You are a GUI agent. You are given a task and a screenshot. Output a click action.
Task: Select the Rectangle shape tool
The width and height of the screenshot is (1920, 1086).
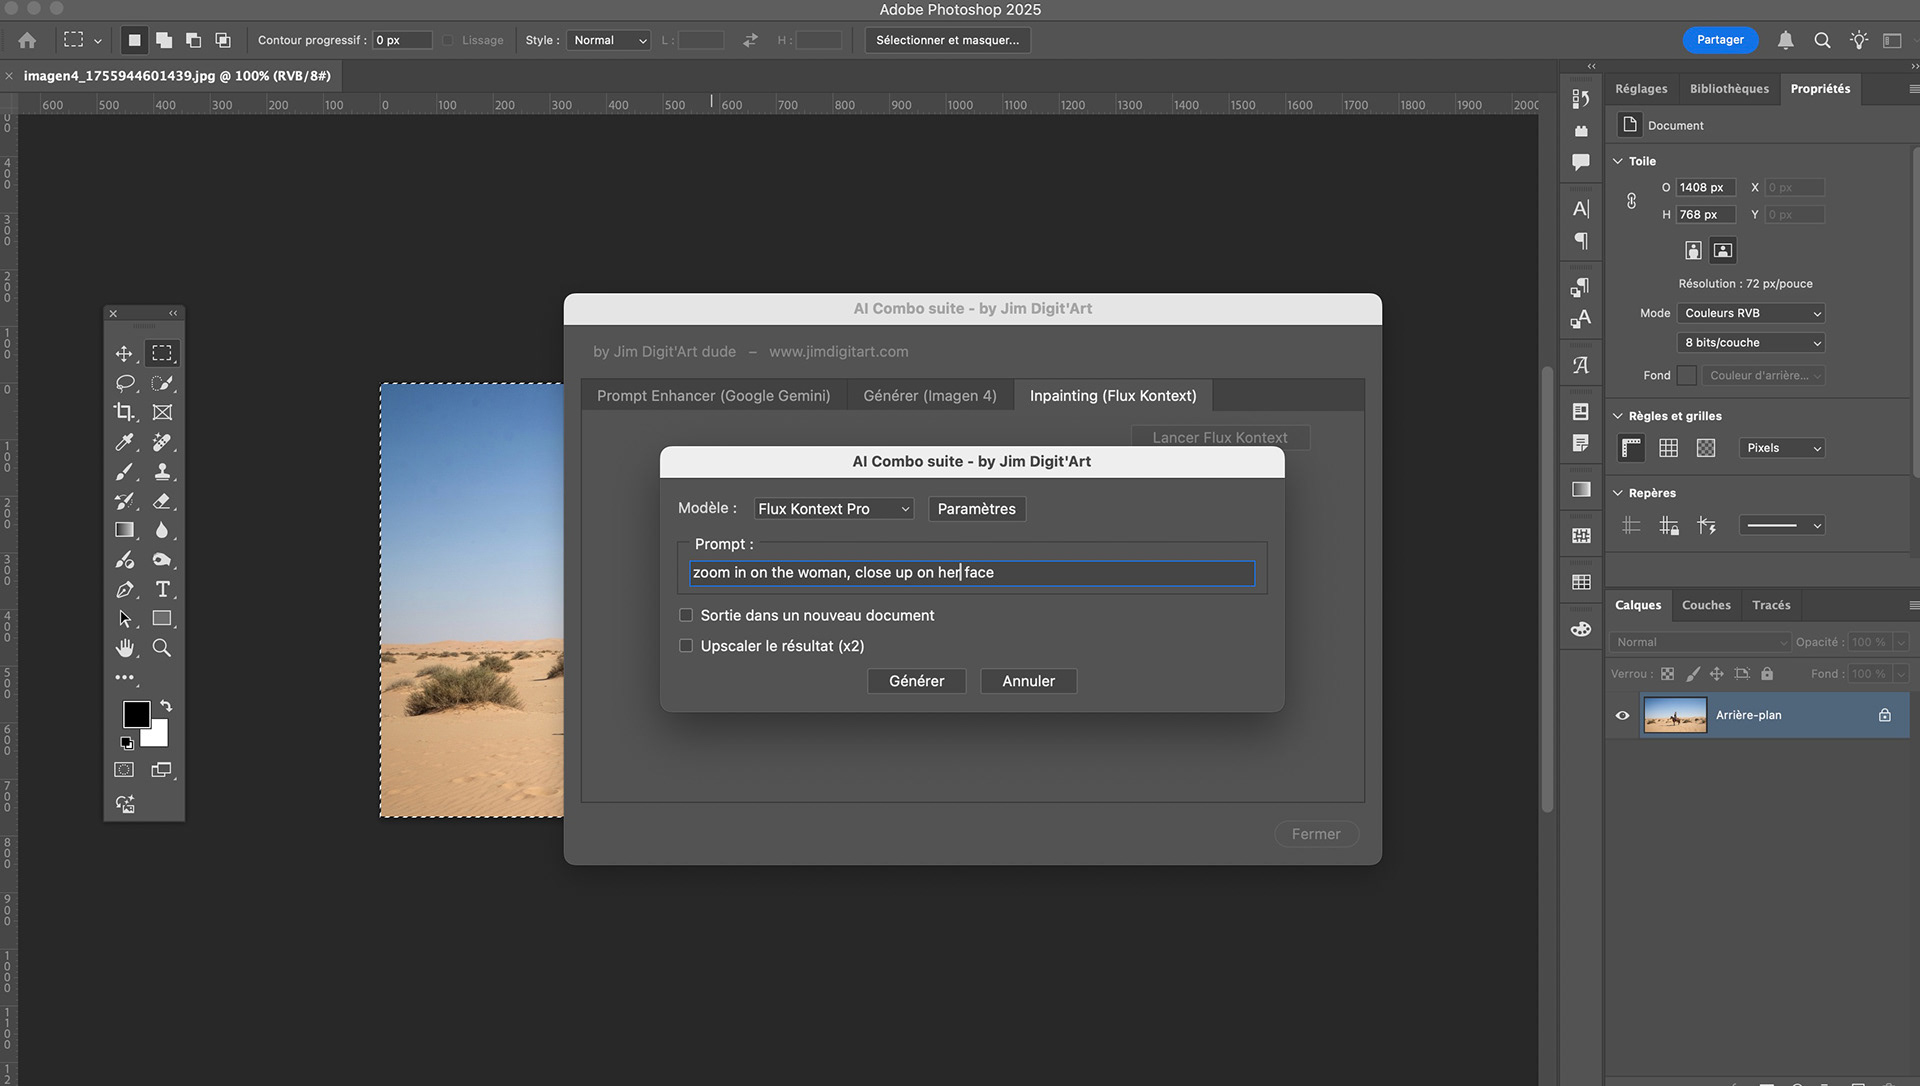162,619
